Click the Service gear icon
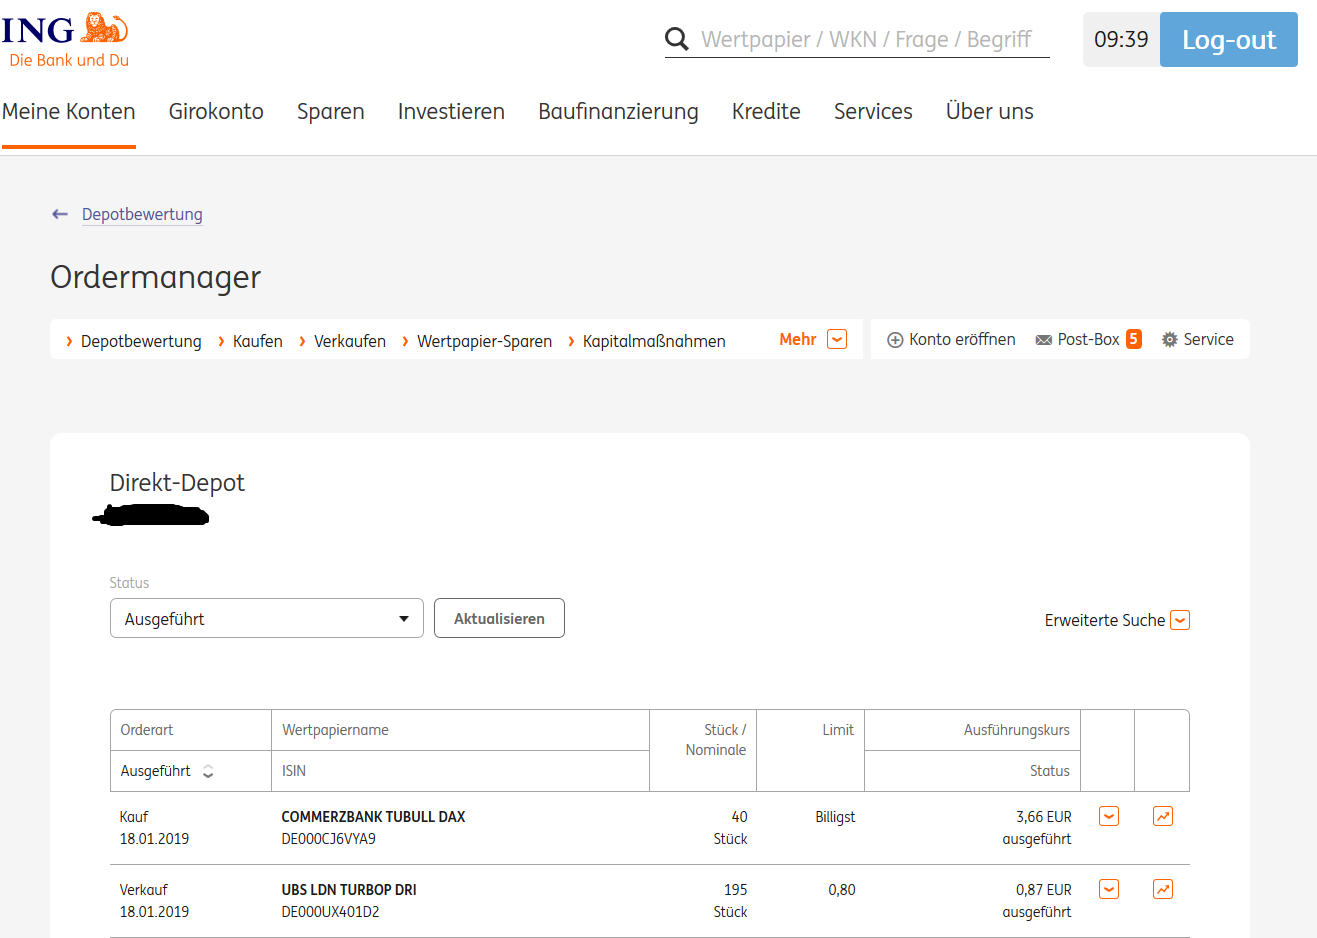Image resolution: width=1317 pixels, height=938 pixels. [1169, 340]
